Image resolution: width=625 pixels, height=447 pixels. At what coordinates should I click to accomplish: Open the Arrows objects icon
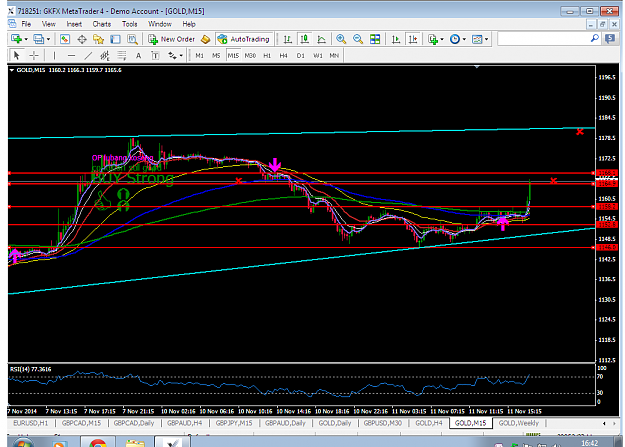click(x=172, y=55)
